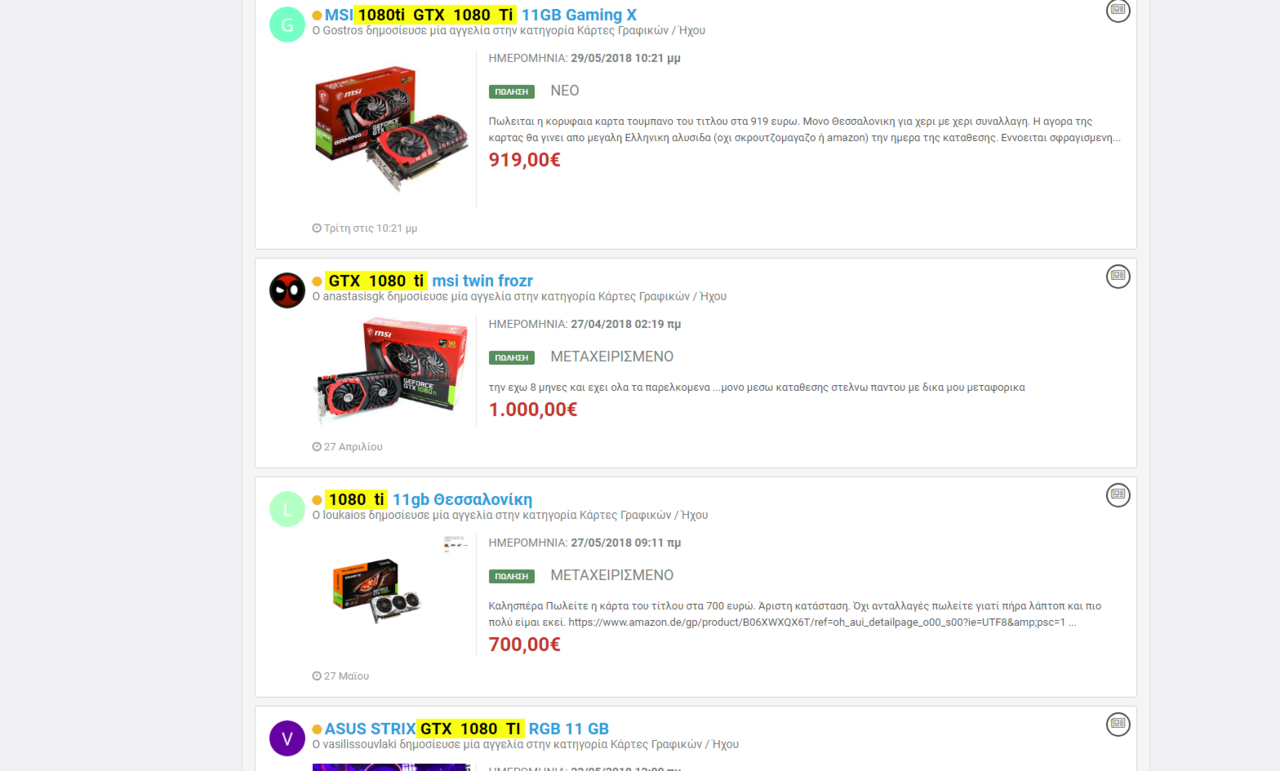Open vasilissouvlaki purple V avatar
The image size is (1280, 771).
click(287, 738)
